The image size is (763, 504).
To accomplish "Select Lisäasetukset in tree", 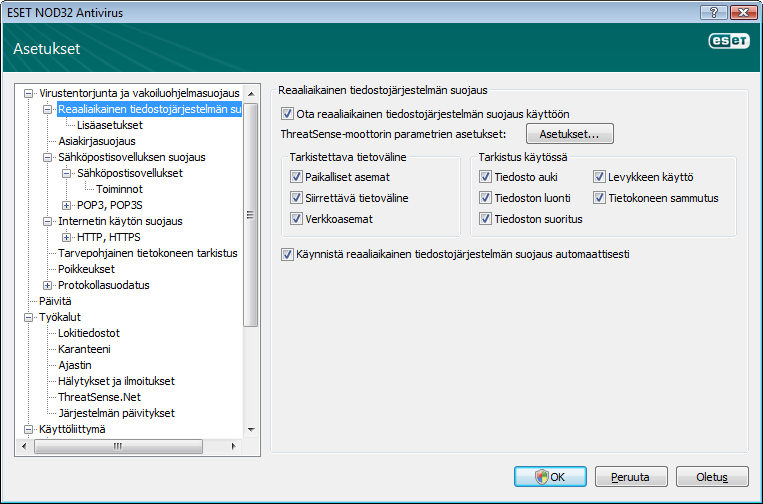I will point(110,125).
